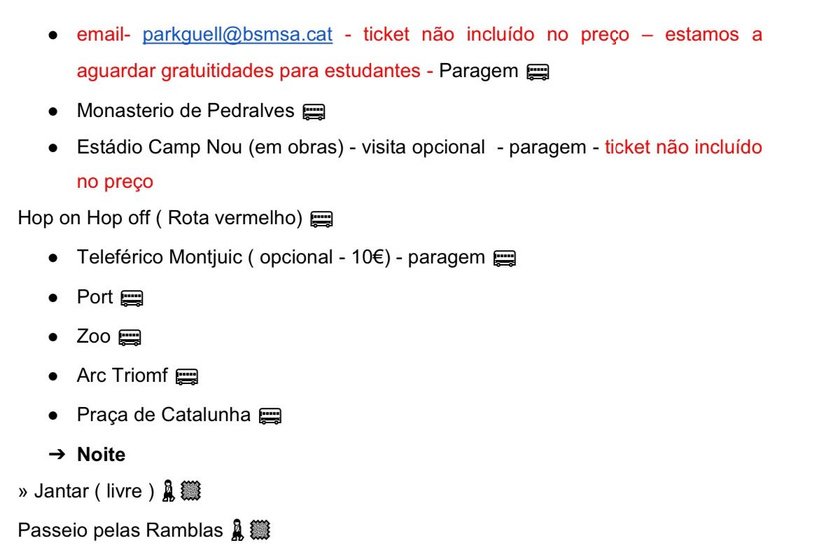This screenshot has height=557, width=819.
Task: Click the 'Passeio pelas Ramblas' text
Action: pos(120,530)
